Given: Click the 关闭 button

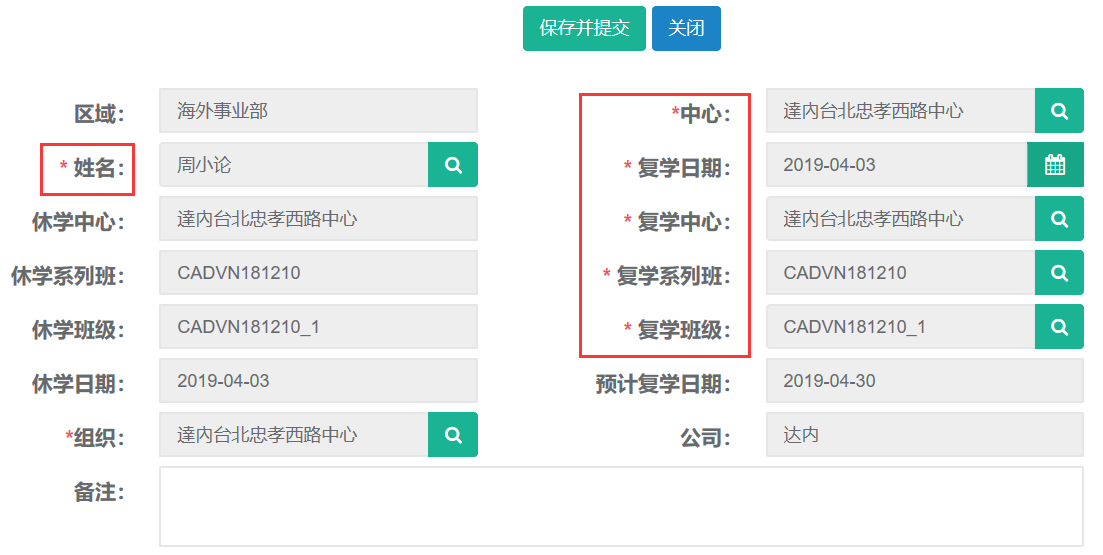Looking at the screenshot, I should [686, 29].
